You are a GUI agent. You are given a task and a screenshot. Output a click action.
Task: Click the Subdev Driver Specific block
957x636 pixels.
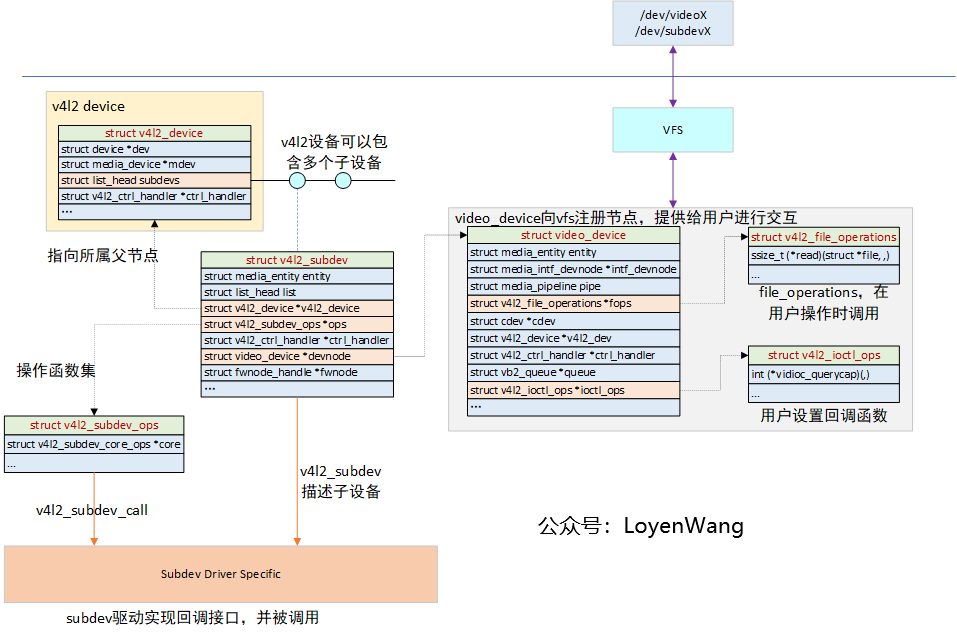(x=221, y=574)
